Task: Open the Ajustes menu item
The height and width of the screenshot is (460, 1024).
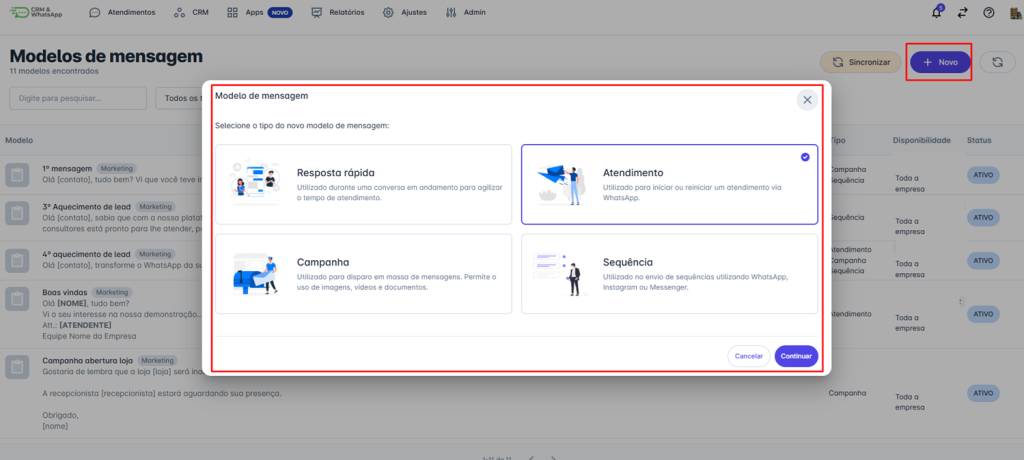Action: pyautogui.click(x=404, y=12)
